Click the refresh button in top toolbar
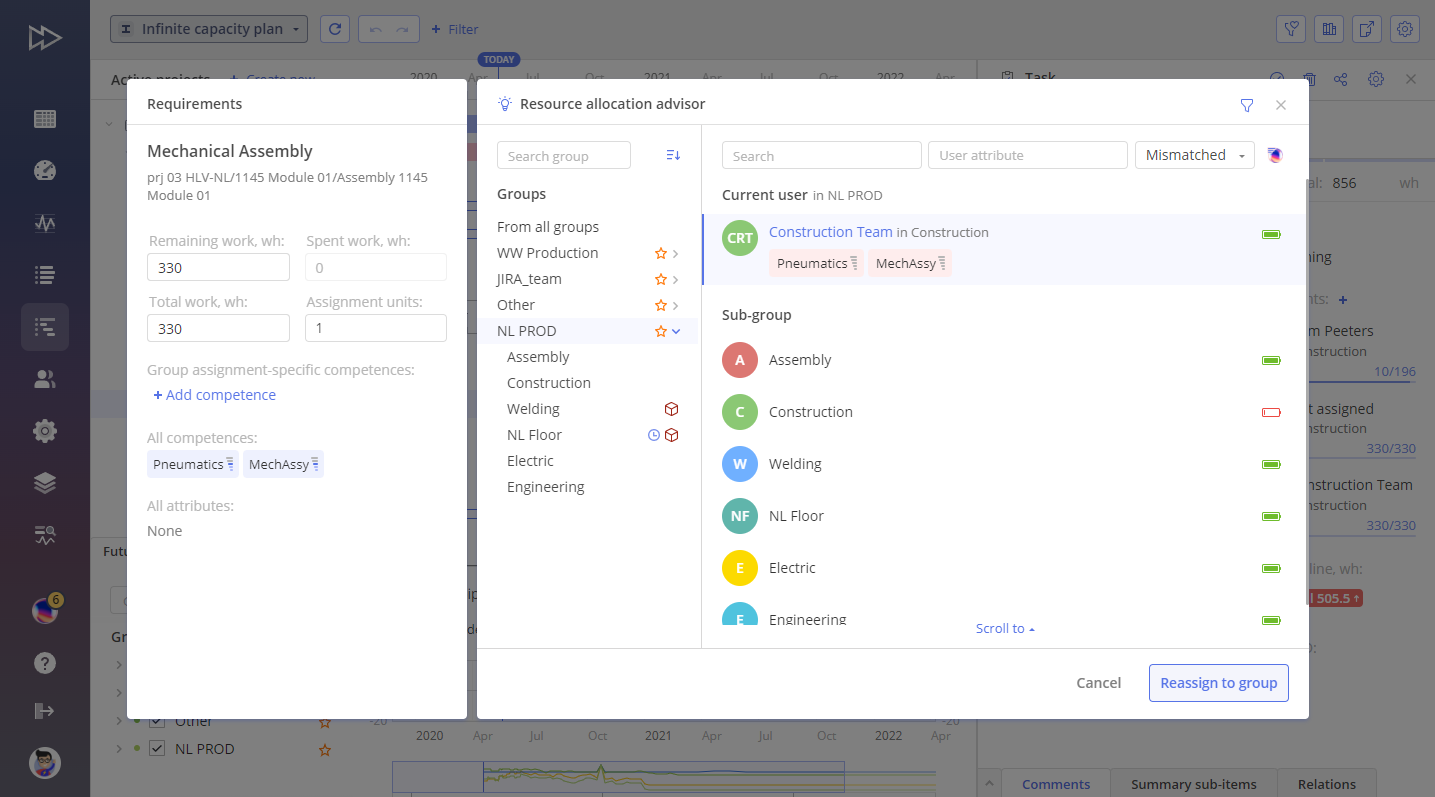The width and height of the screenshot is (1435, 797). [x=335, y=29]
